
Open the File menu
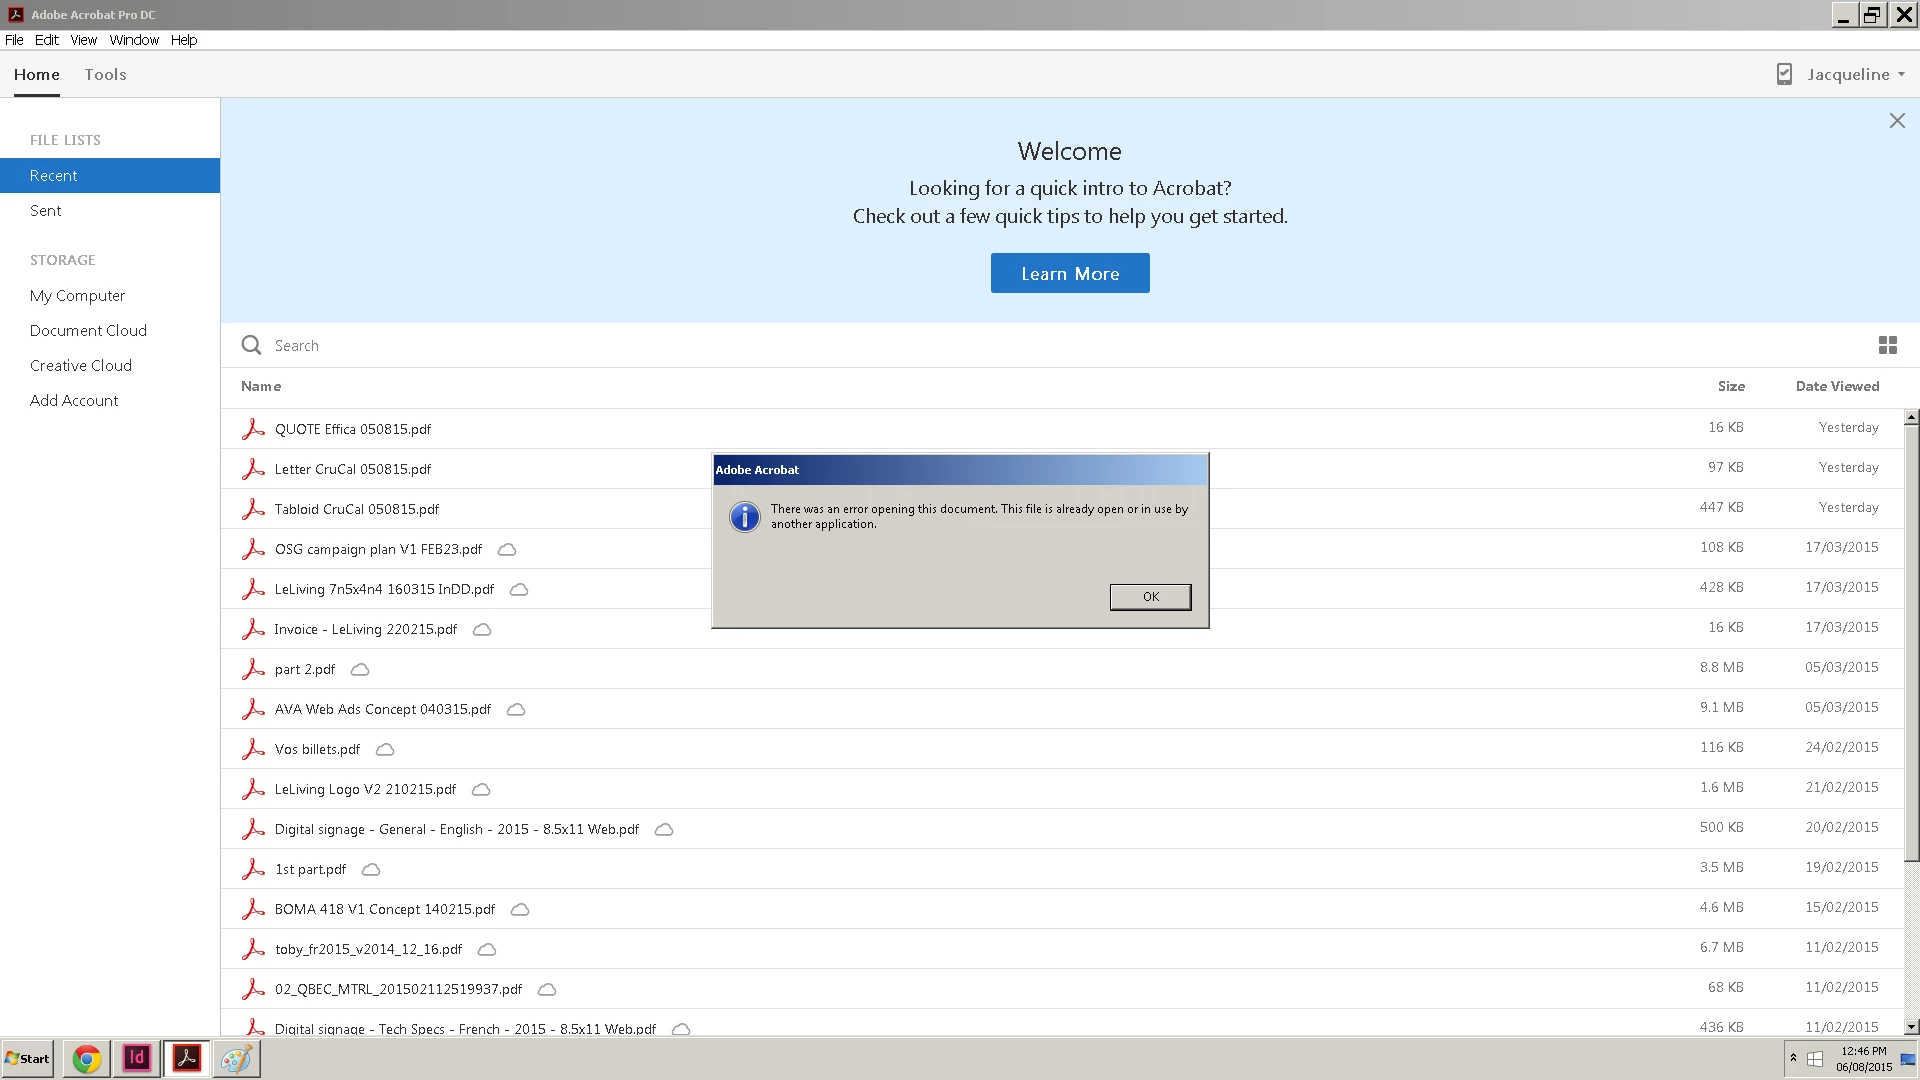coord(14,40)
